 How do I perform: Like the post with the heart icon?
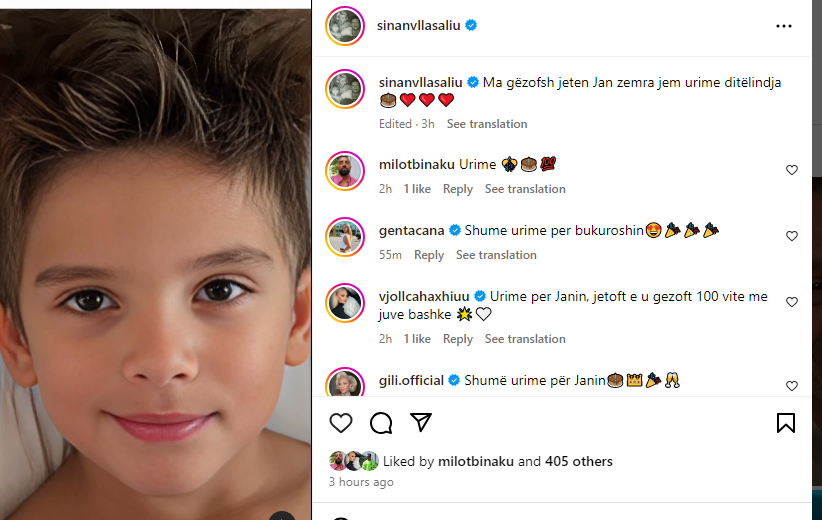341,423
